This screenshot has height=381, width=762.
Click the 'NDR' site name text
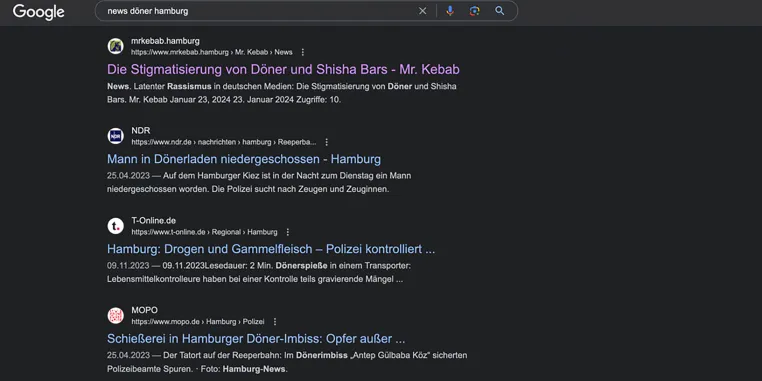tap(140, 131)
